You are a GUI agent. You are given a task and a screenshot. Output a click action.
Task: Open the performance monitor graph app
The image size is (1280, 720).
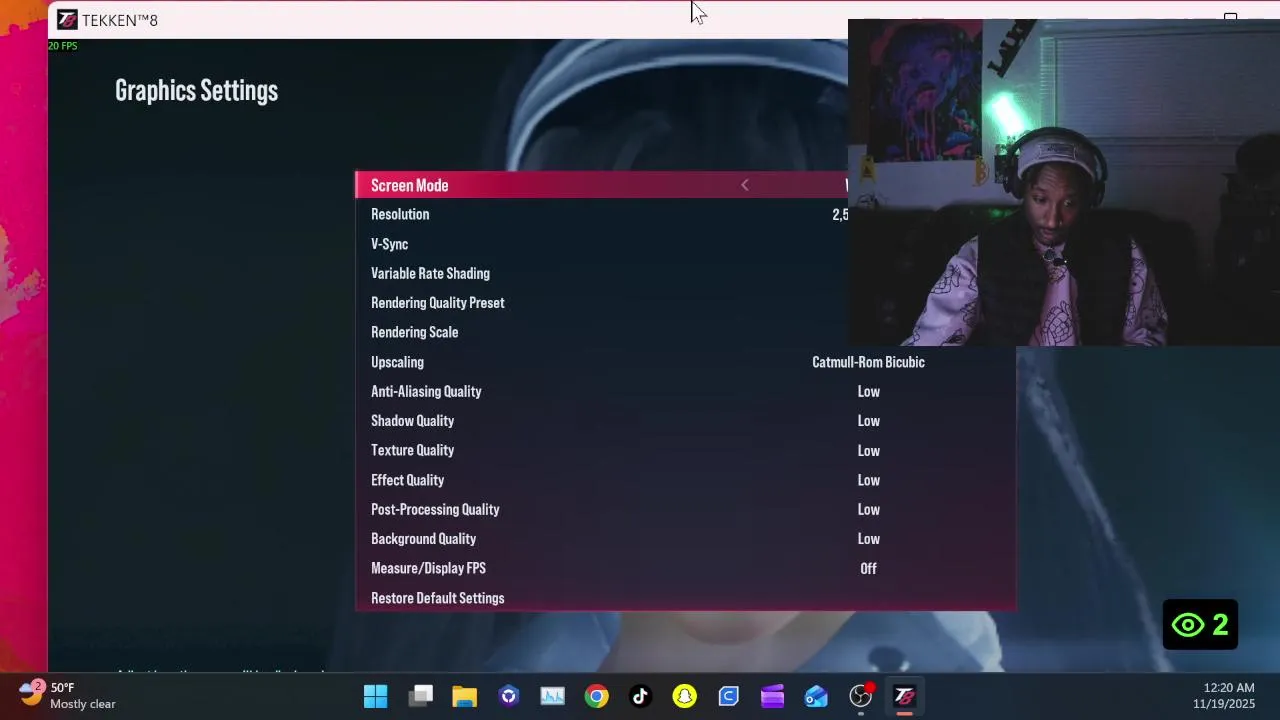tap(553, 696)
